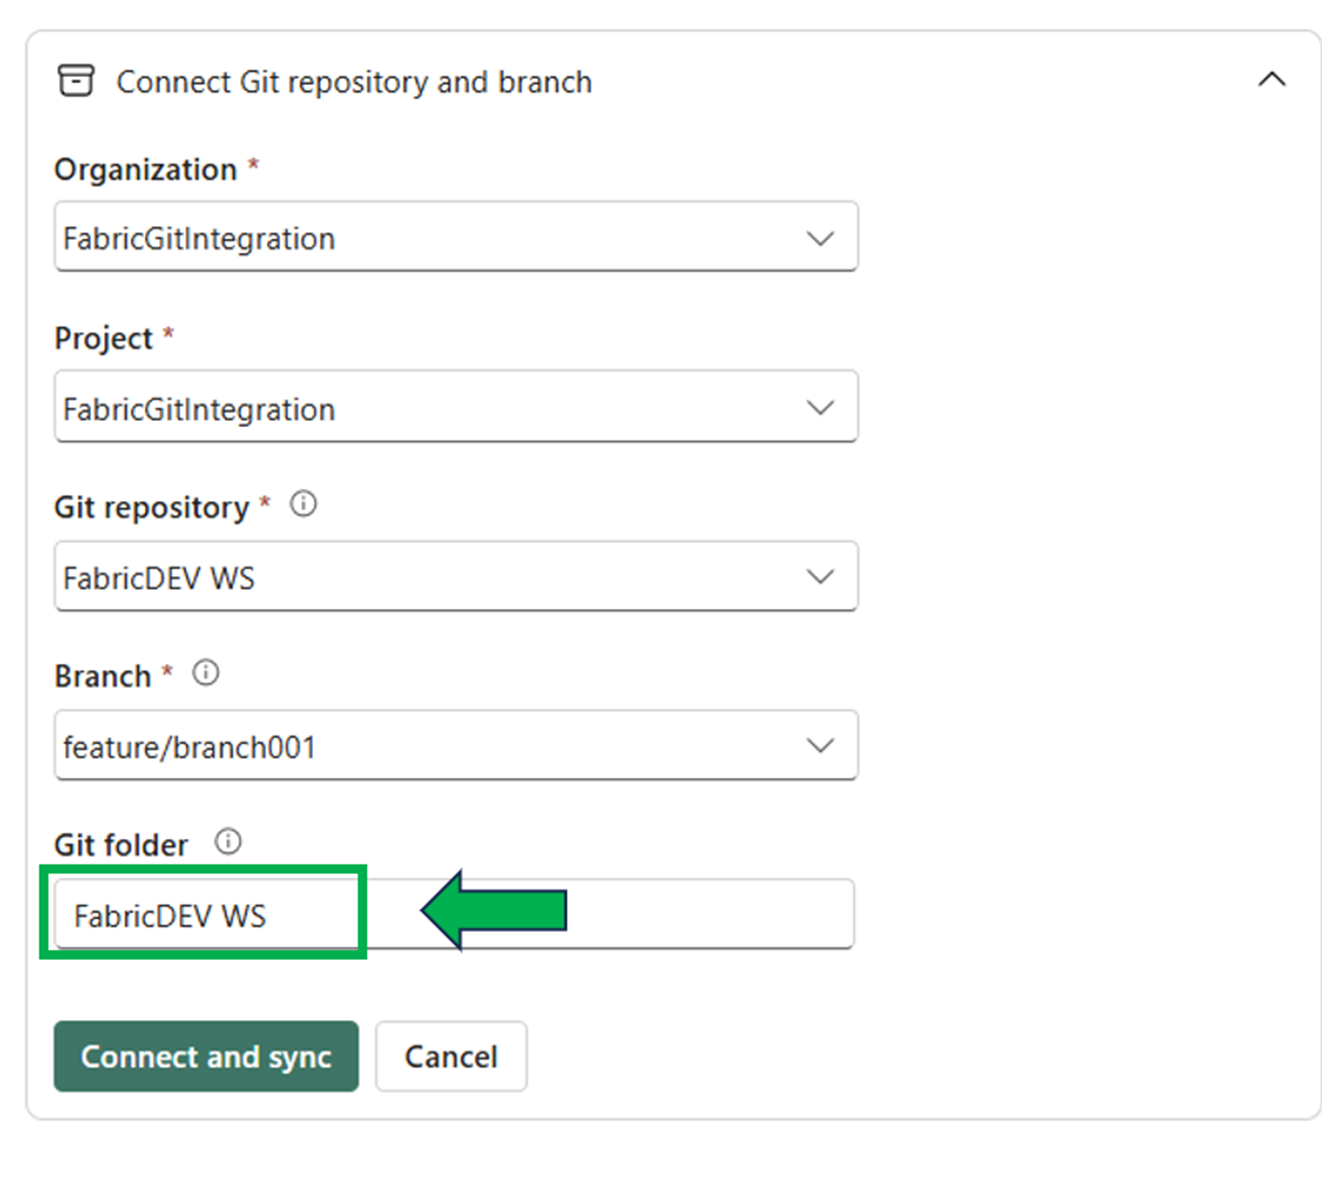The width and height of the screenshot is (1322, 1194).
Task: Click the Project field label
Action: tap(104, 338)
